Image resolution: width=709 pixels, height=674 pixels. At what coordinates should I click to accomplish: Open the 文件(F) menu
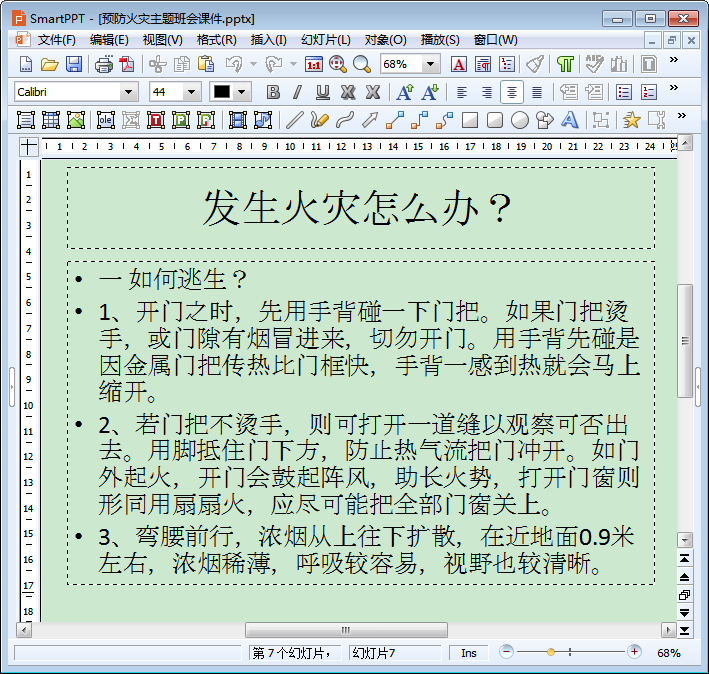point(57,40)
